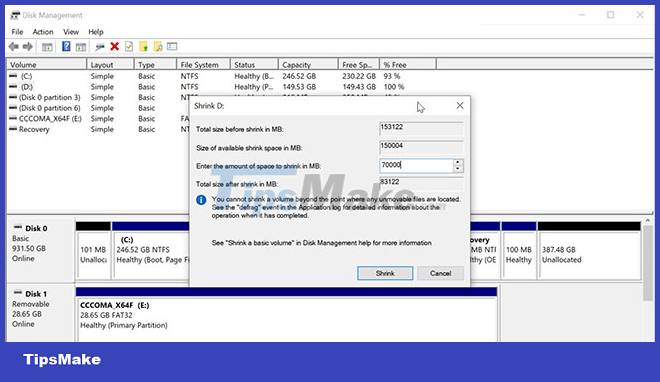The height and width of the screenshot is (382, 660).
Task: Maximize the Disk Management window
Action: 610,15
